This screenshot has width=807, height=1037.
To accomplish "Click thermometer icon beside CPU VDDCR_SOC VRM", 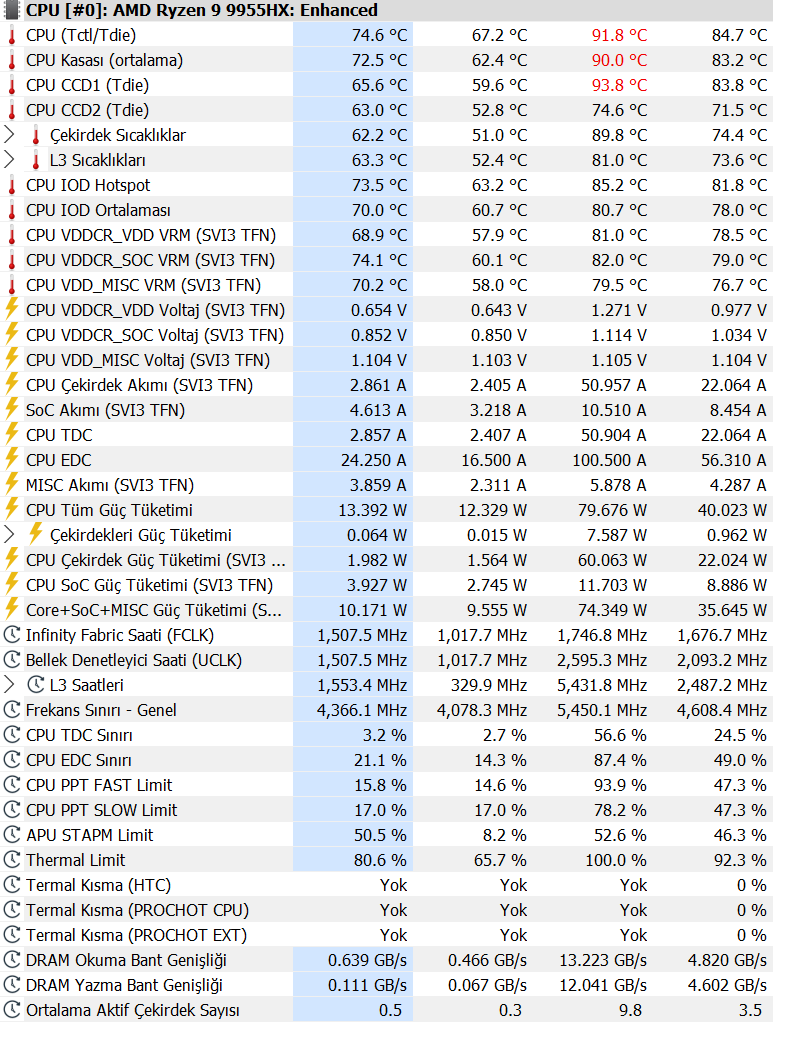I will coord(11,261).
